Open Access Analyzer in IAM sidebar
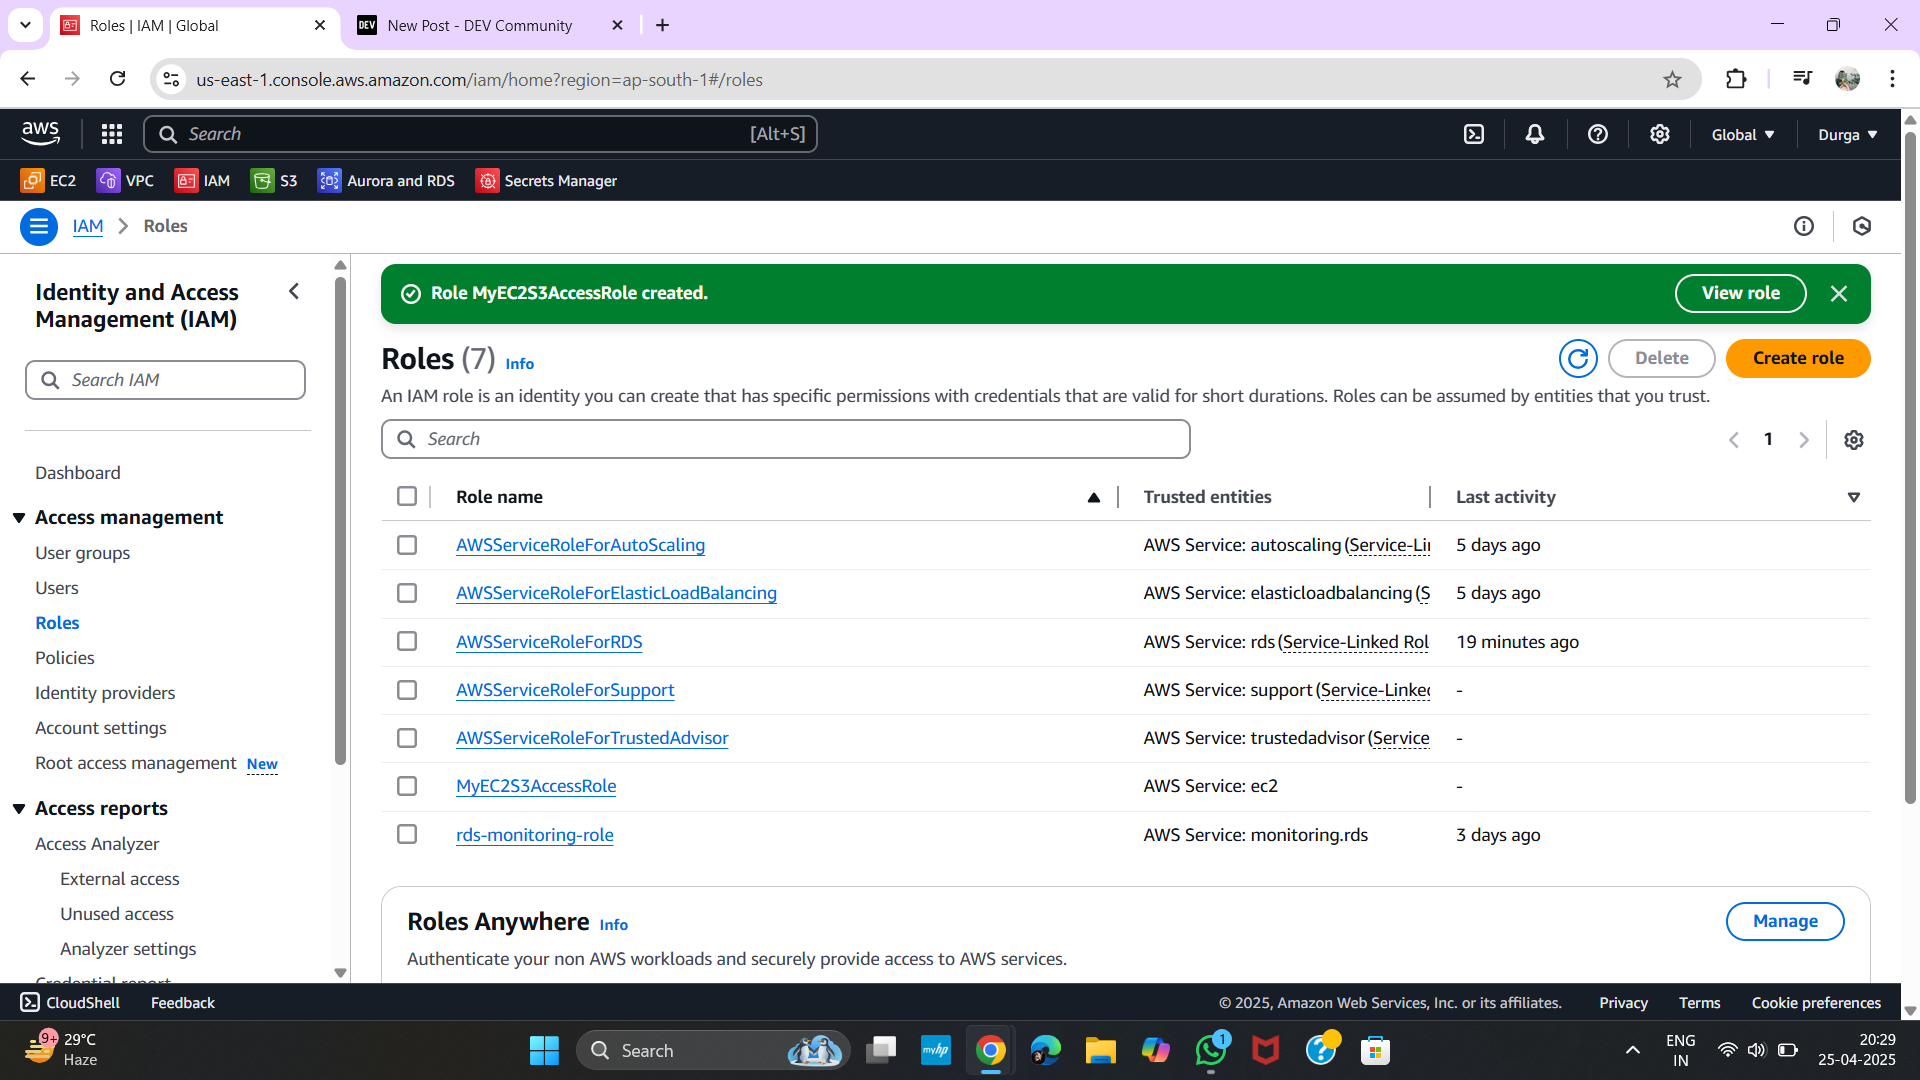1920x1080 pixels. tap(97, 844)
